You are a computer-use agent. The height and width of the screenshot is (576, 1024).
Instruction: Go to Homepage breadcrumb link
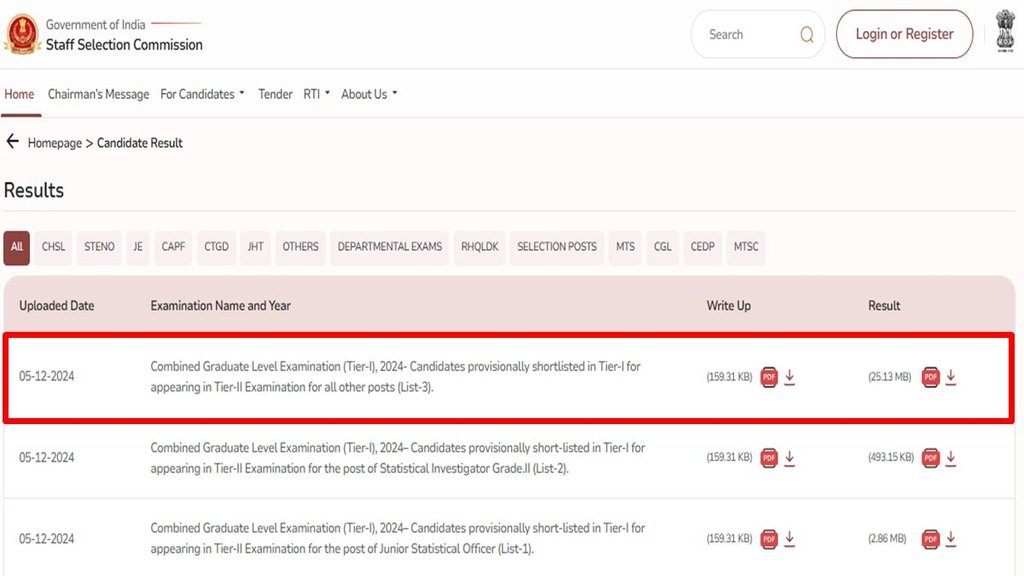[55, 143]
